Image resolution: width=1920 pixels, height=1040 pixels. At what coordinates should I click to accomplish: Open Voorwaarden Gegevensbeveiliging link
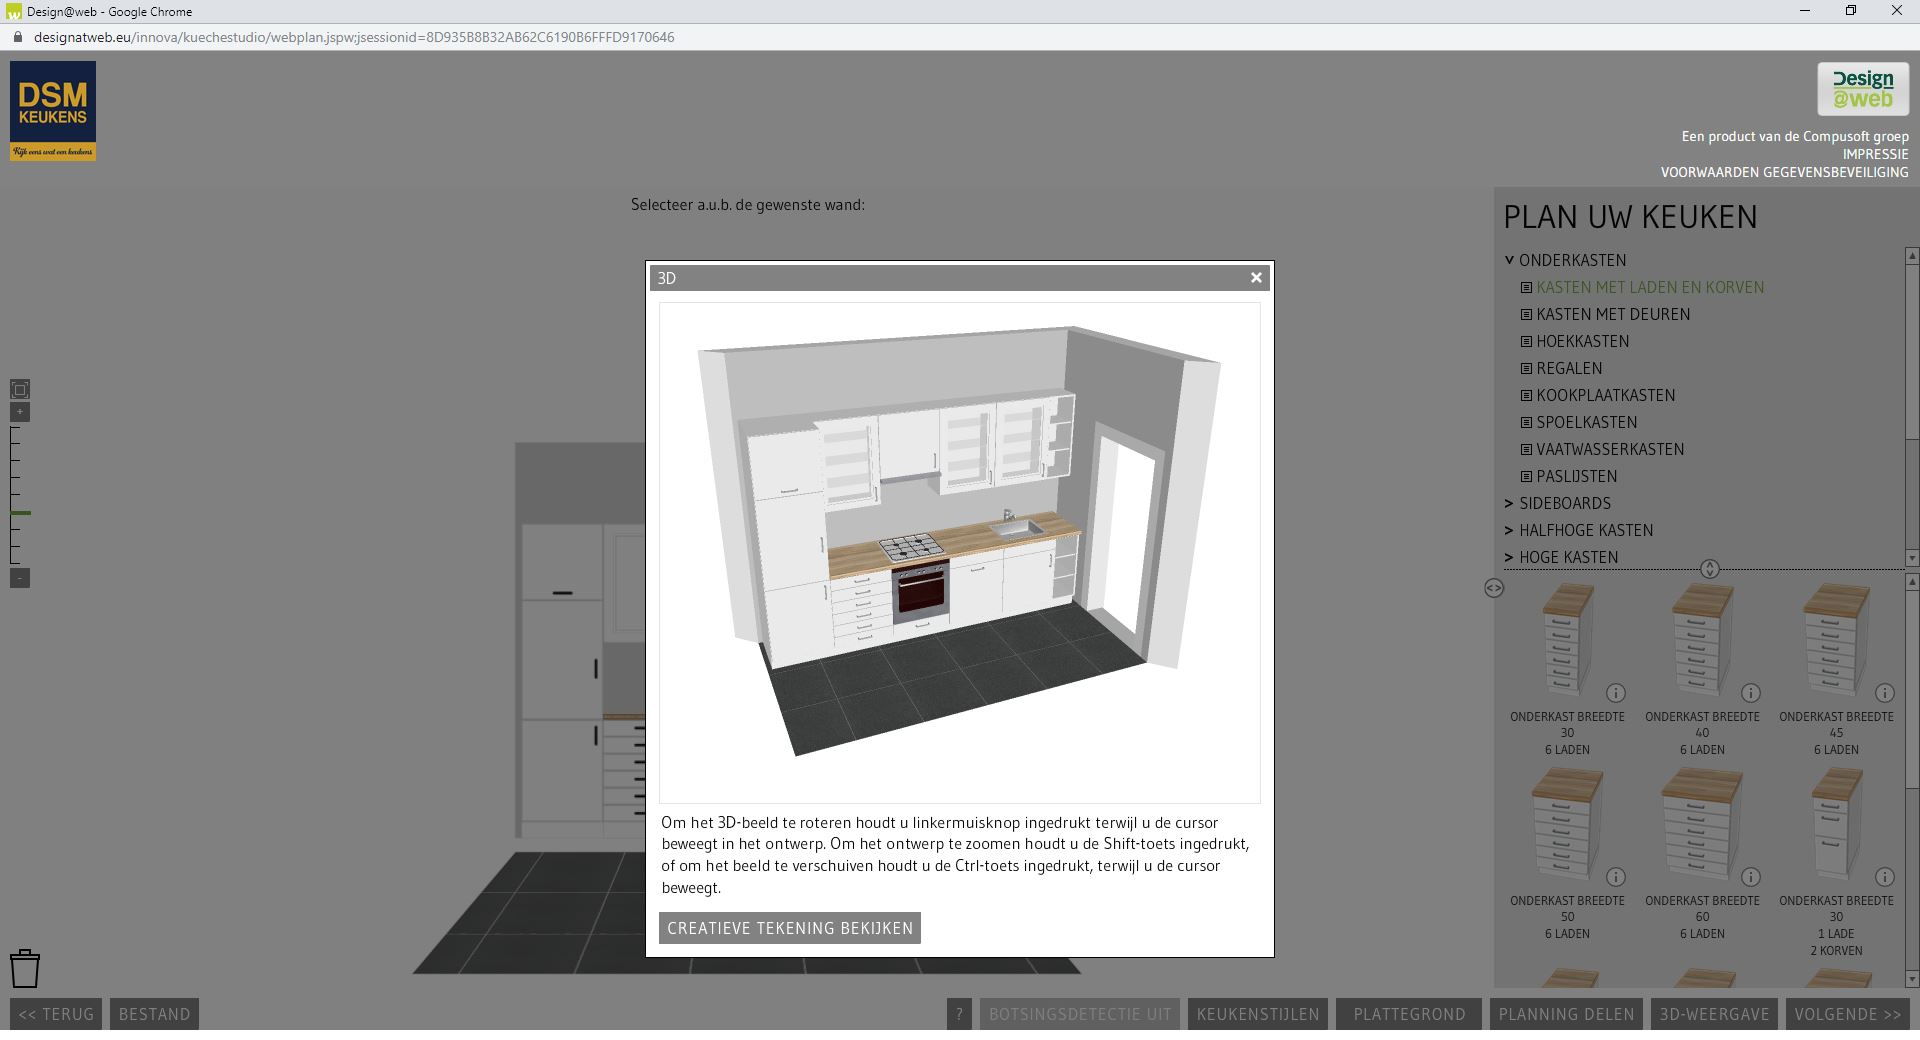pyautogui.click(x=1784, y=172)
